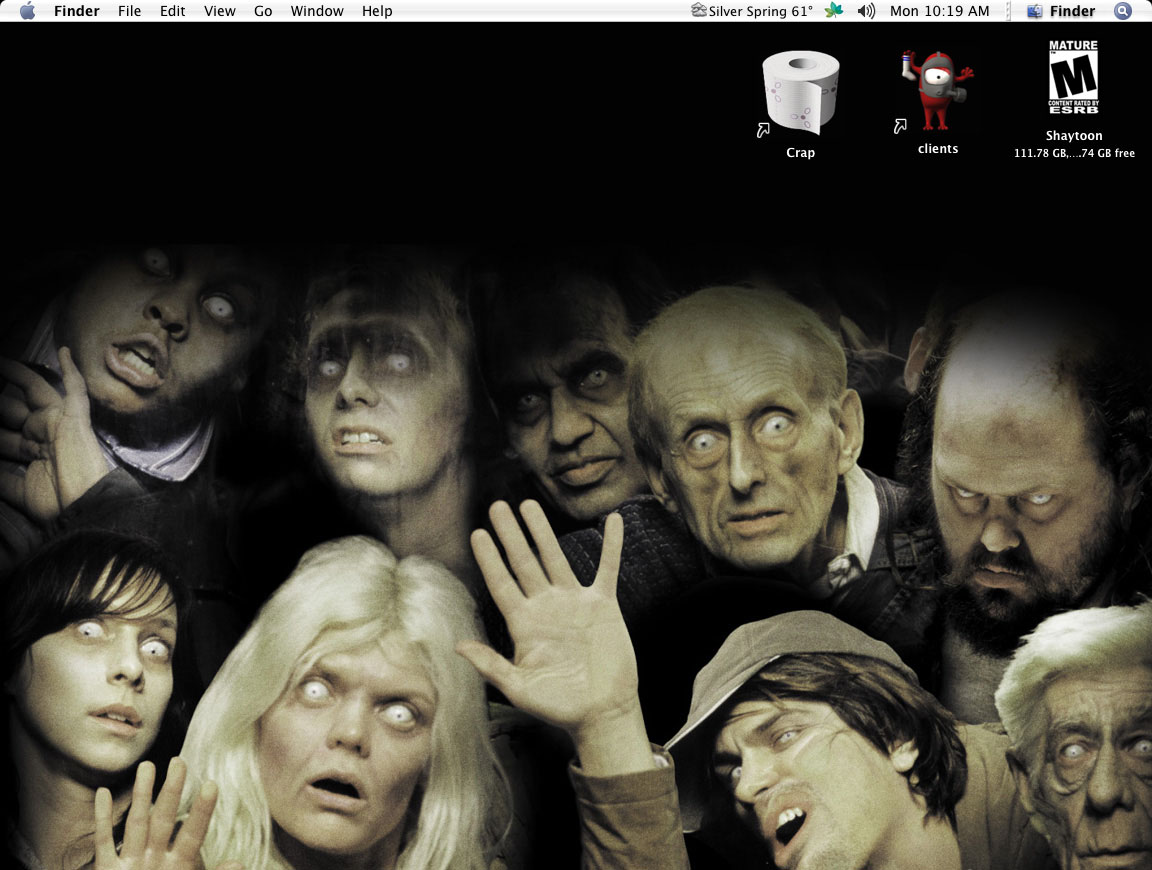Open the Help menu

point(377,11)
